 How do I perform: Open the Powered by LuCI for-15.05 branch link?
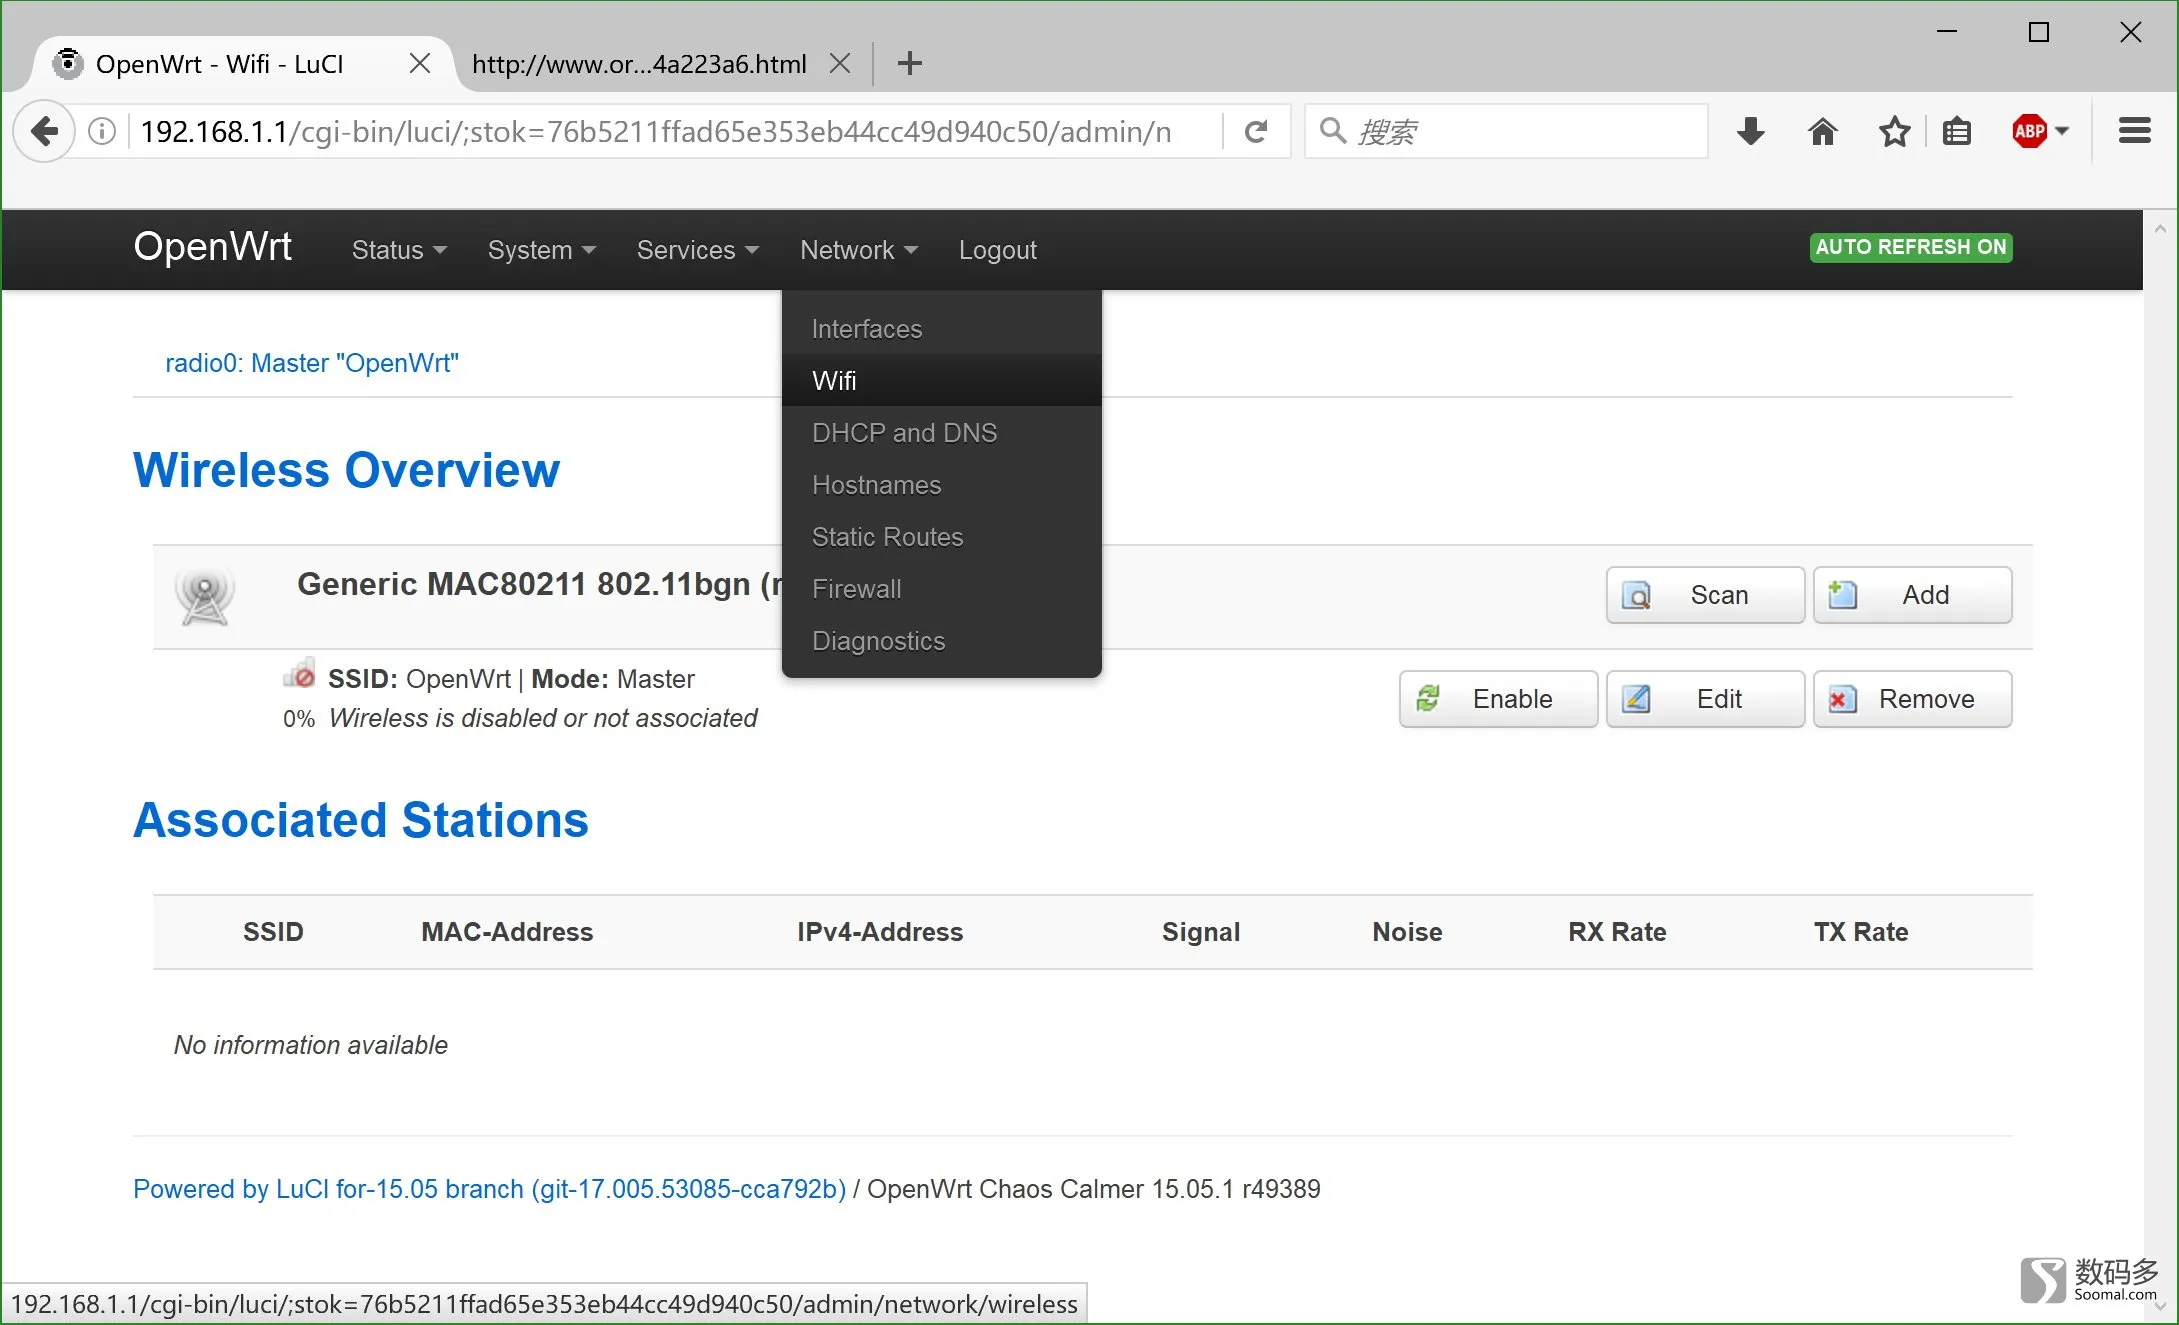click(x=489, y=1189)
